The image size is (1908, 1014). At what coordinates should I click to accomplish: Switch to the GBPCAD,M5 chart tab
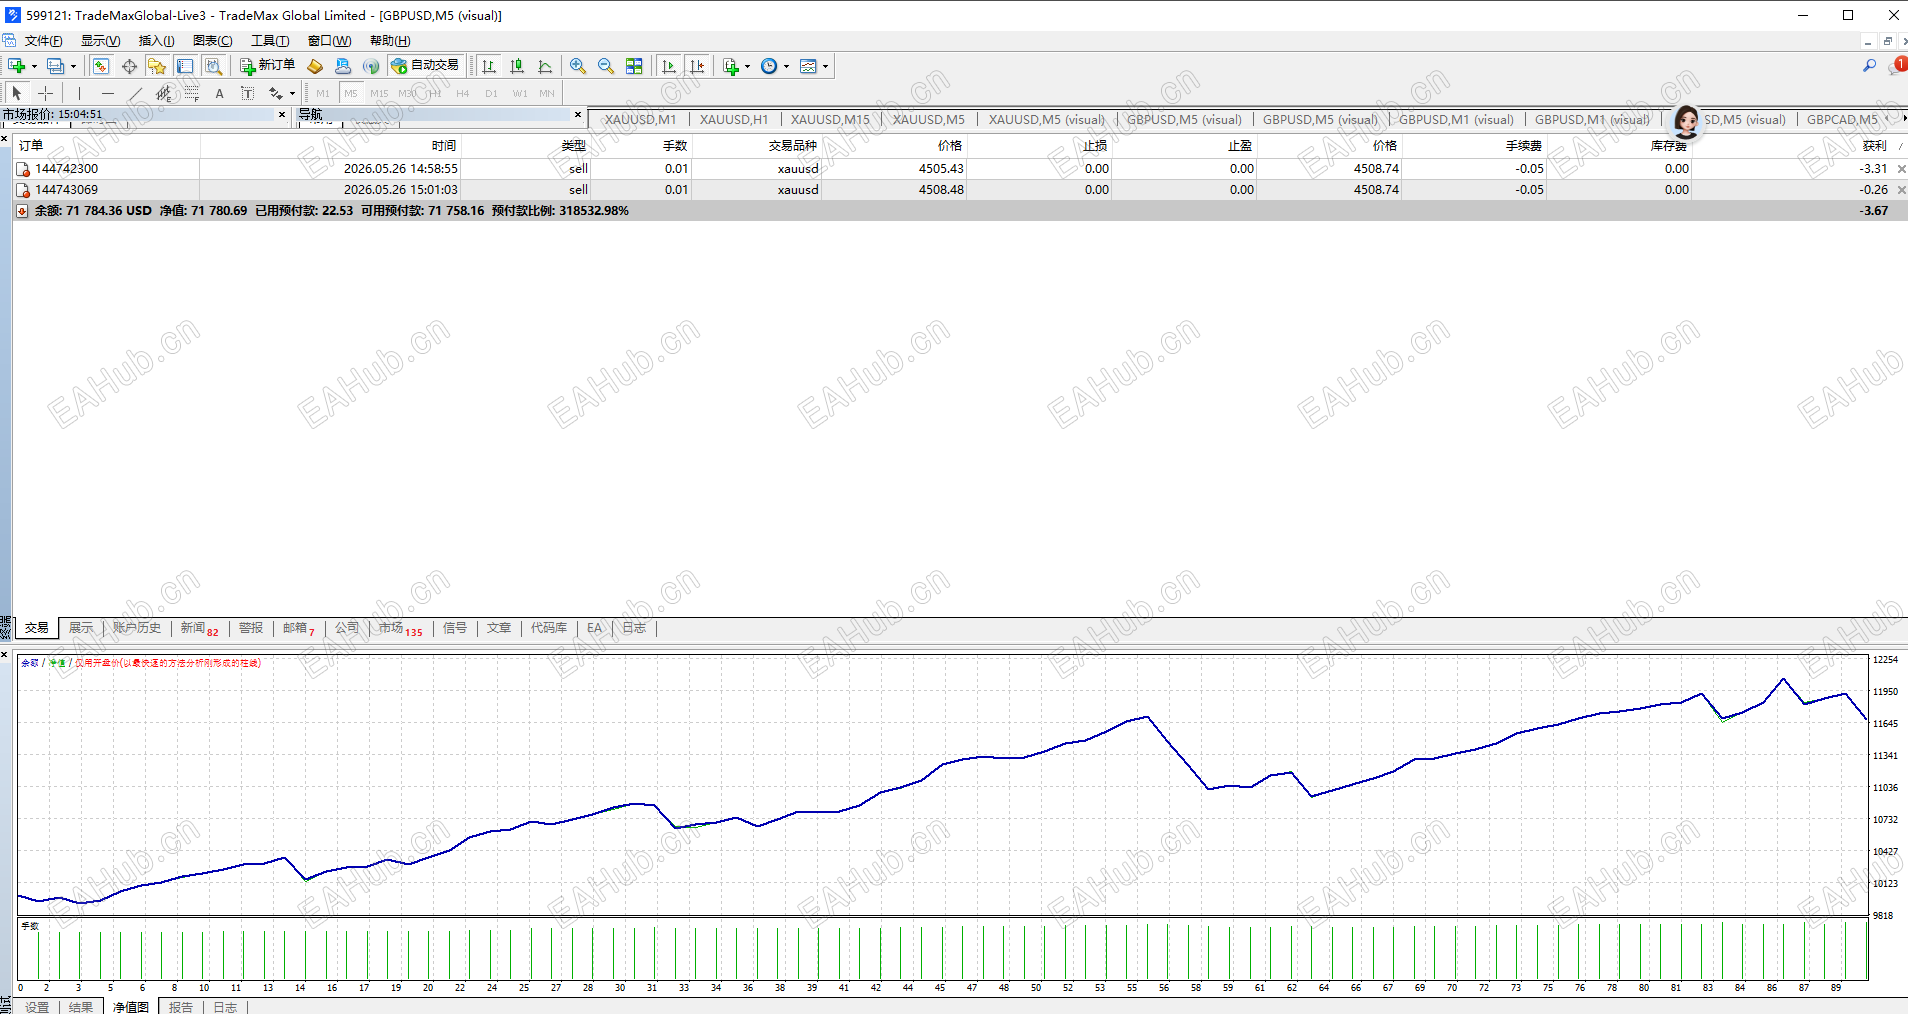(1842, 119)
